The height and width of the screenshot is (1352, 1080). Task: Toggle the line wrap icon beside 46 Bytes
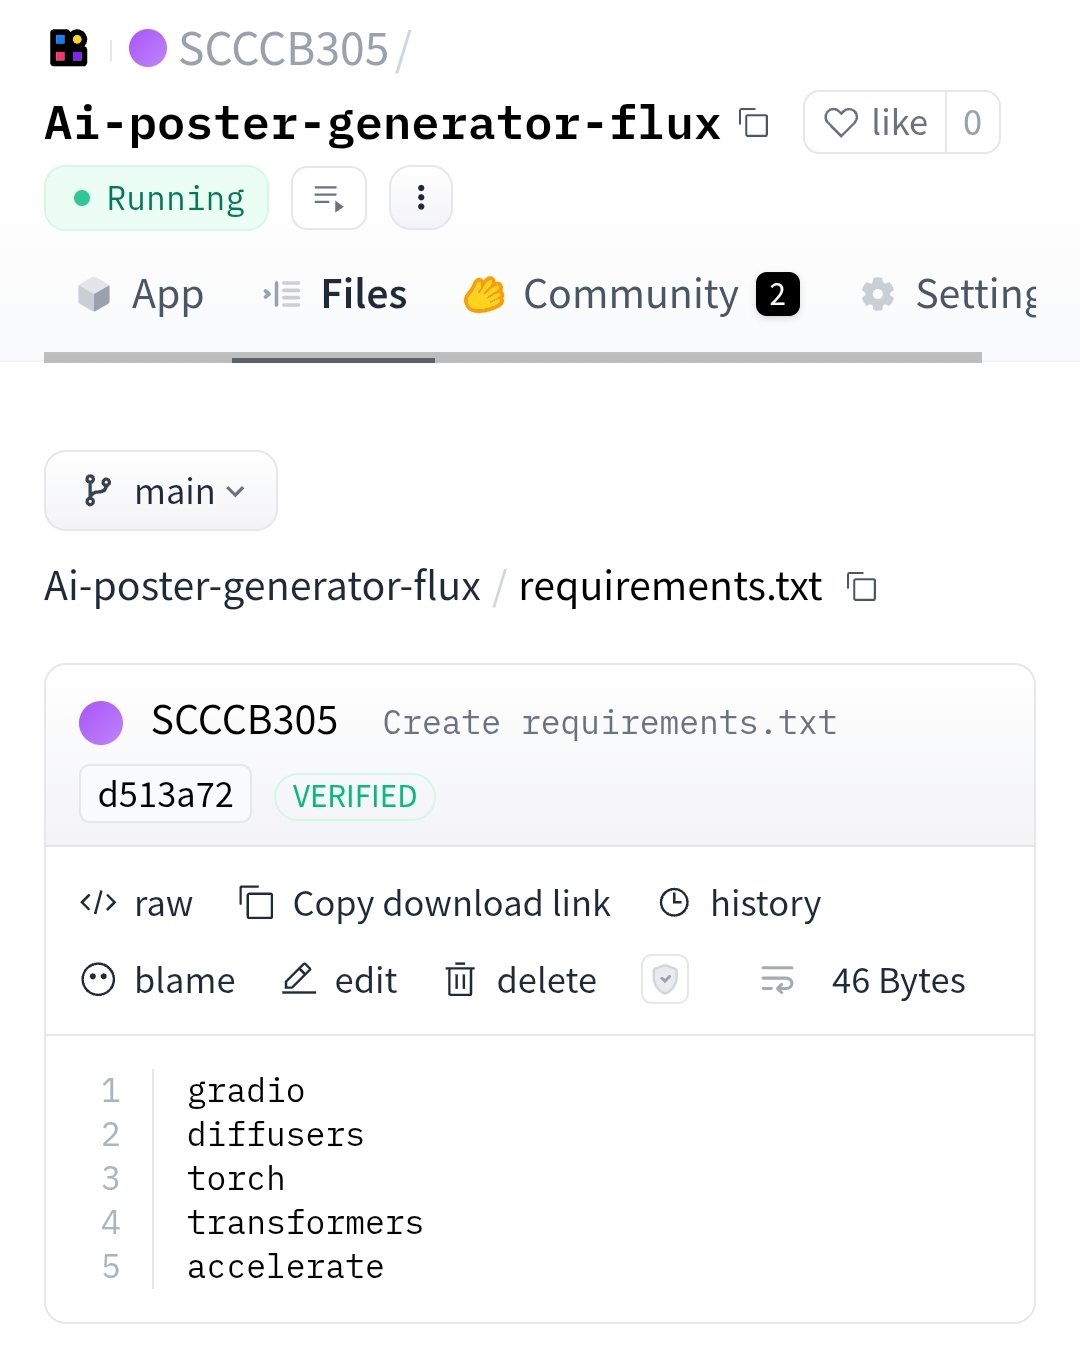pos(777,980)
